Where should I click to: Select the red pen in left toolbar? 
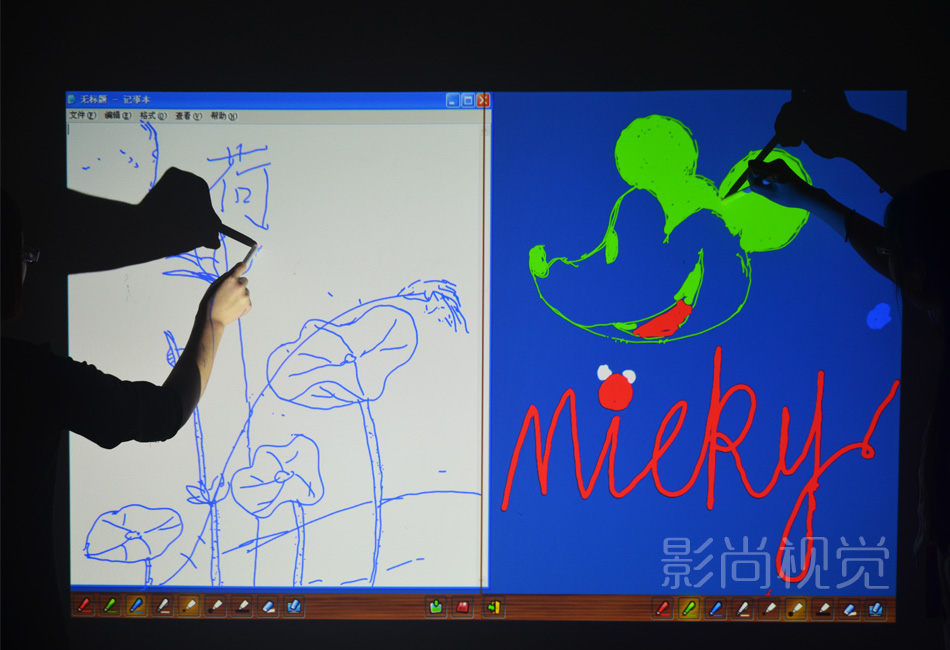click(85, 605)
